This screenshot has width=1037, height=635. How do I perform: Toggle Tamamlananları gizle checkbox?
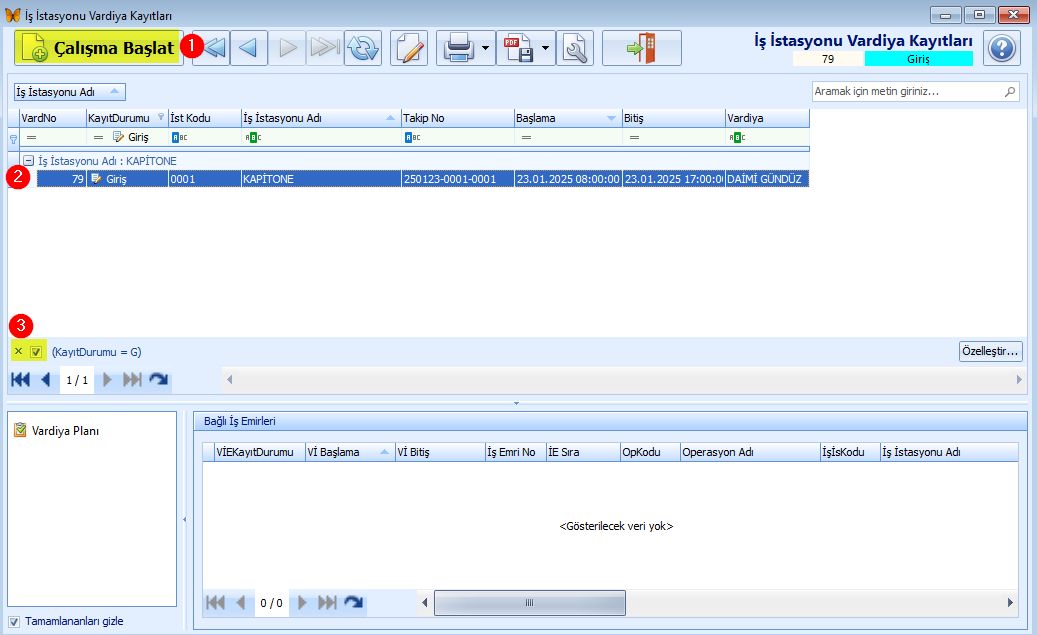coord(14,622)
